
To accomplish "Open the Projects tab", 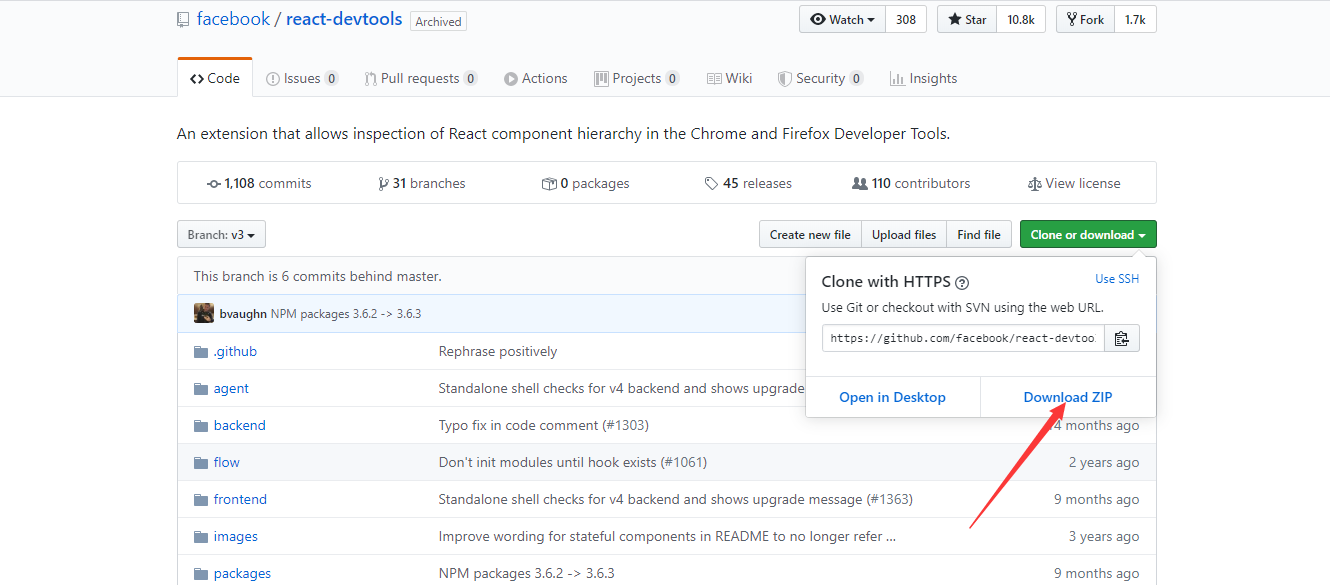I will (637, 78).
